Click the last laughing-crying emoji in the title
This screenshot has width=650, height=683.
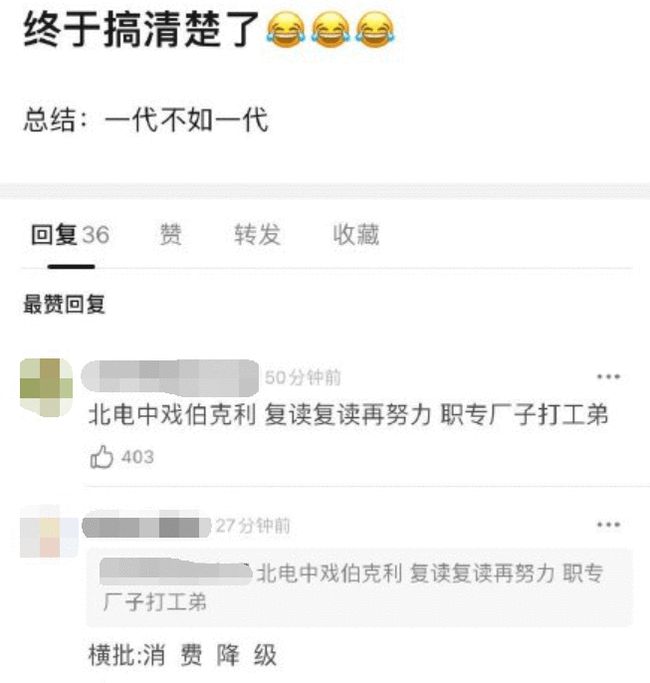(x=375, y=29)
